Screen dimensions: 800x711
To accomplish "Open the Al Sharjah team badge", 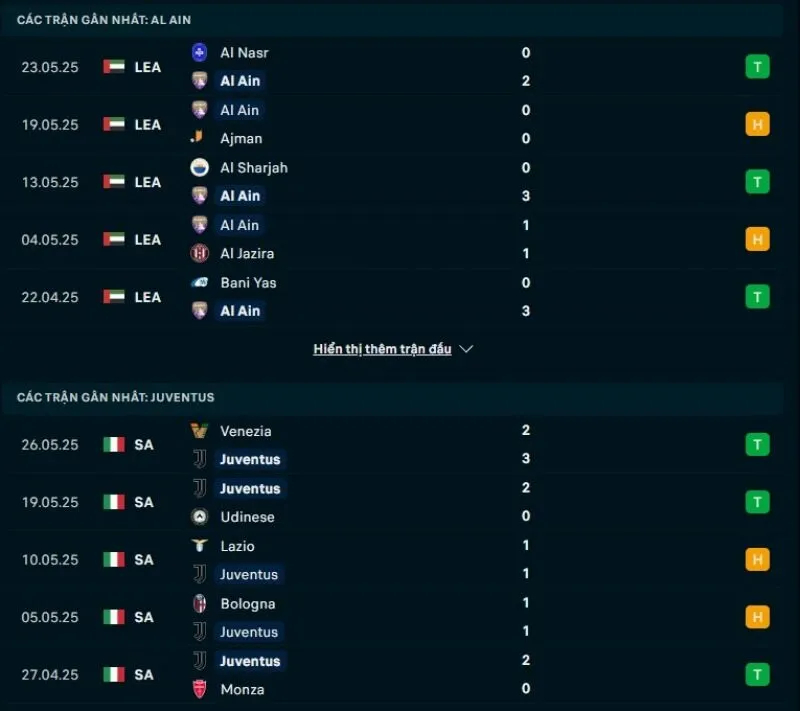I will tap(197, 168).
